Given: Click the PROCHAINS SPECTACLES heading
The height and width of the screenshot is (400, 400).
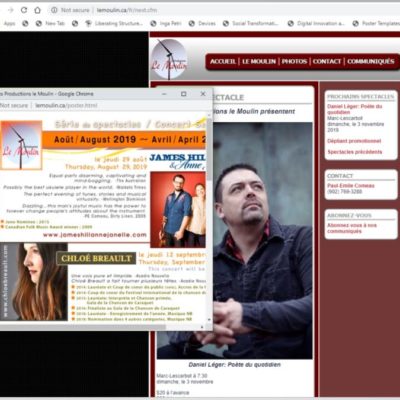Looking at the screenshot, I should [x=361, y=97].
